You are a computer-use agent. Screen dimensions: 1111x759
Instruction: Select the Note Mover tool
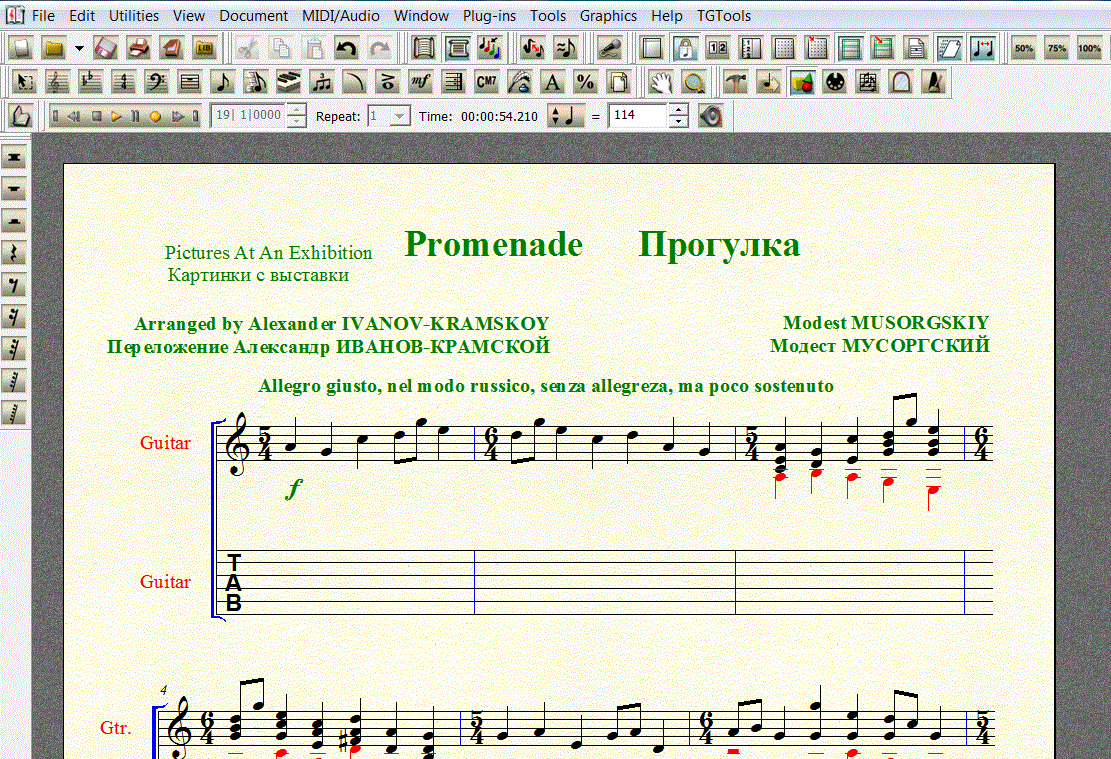pos(769,82)
